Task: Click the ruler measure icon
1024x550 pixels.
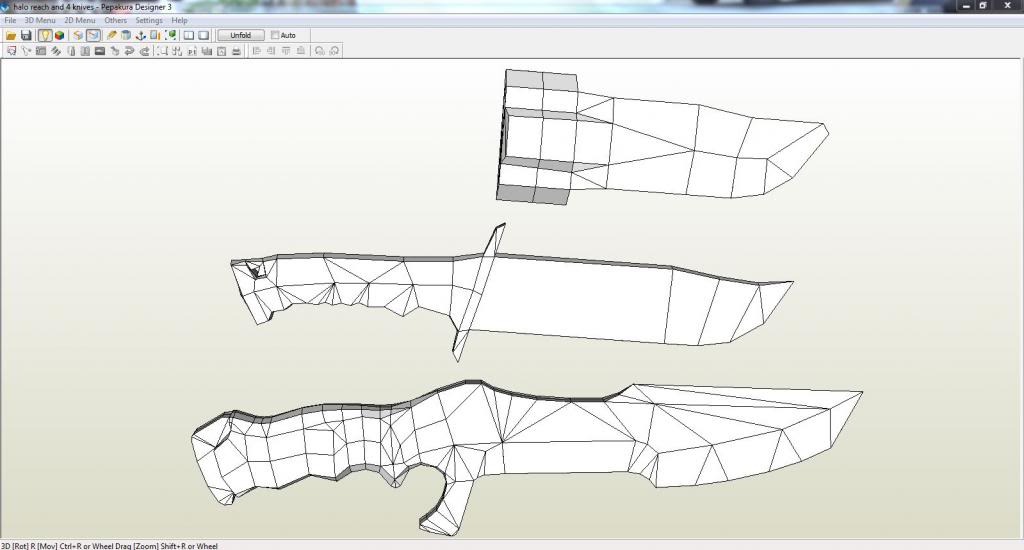Action: click(x=155, y=35)
